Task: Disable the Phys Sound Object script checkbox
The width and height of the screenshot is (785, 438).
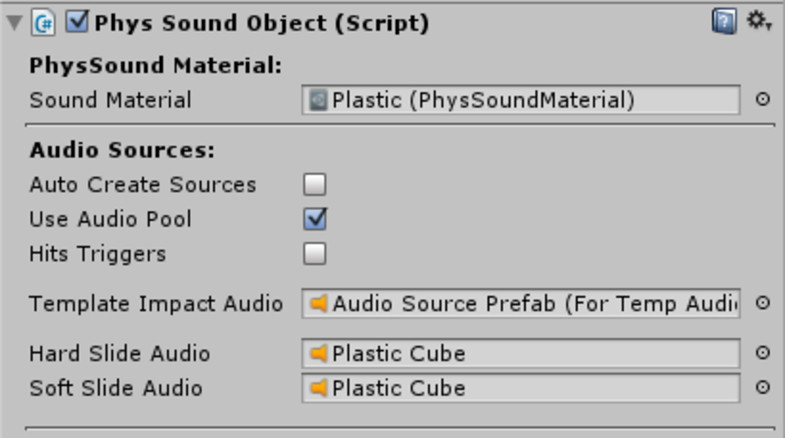Action: (77, 23)
